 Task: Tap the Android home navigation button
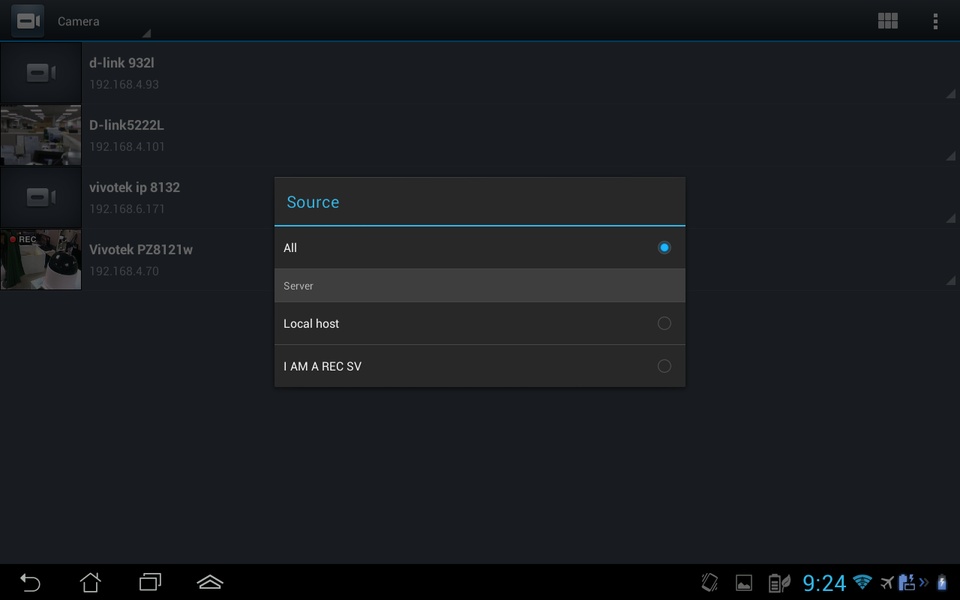pyautogui.click(x=91, y=582)
